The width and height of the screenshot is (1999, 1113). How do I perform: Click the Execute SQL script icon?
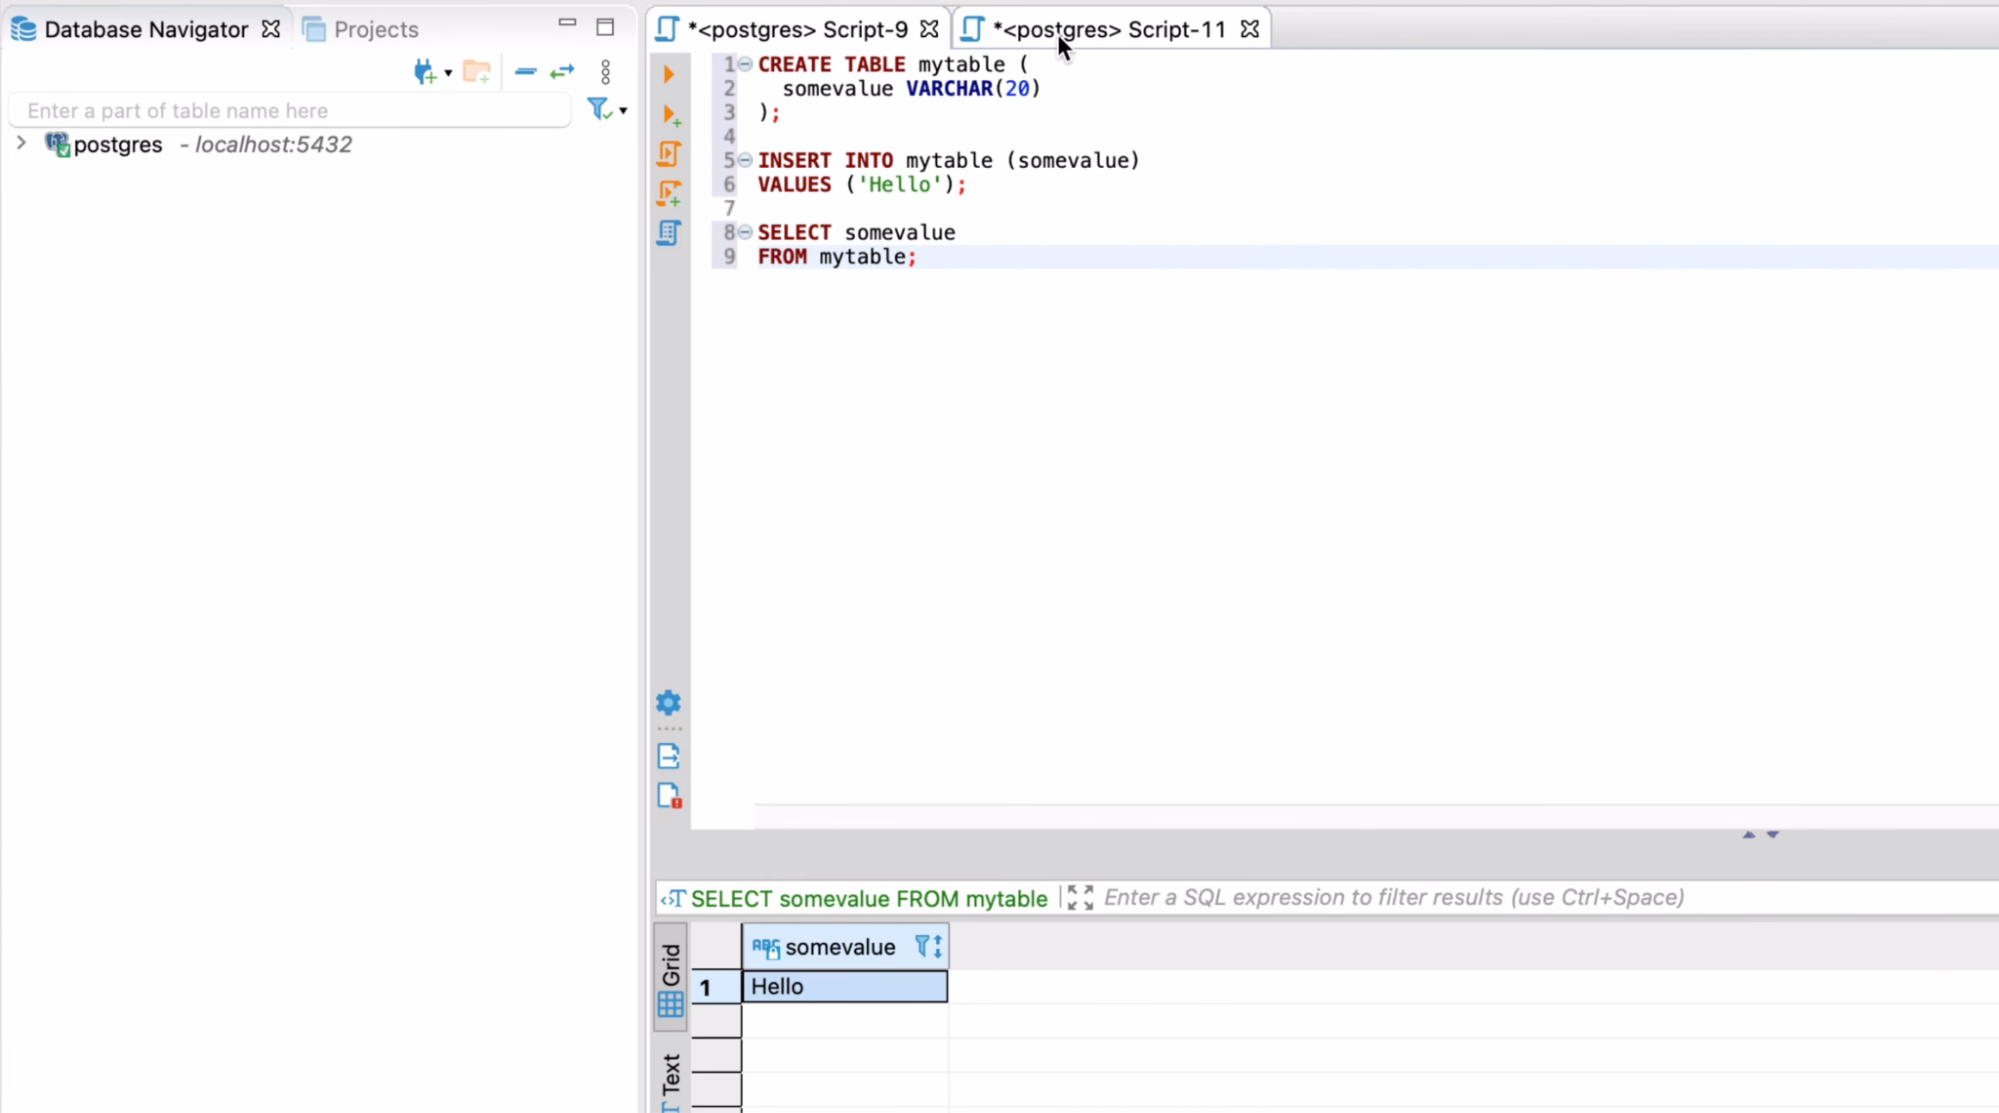coord(669,154)
